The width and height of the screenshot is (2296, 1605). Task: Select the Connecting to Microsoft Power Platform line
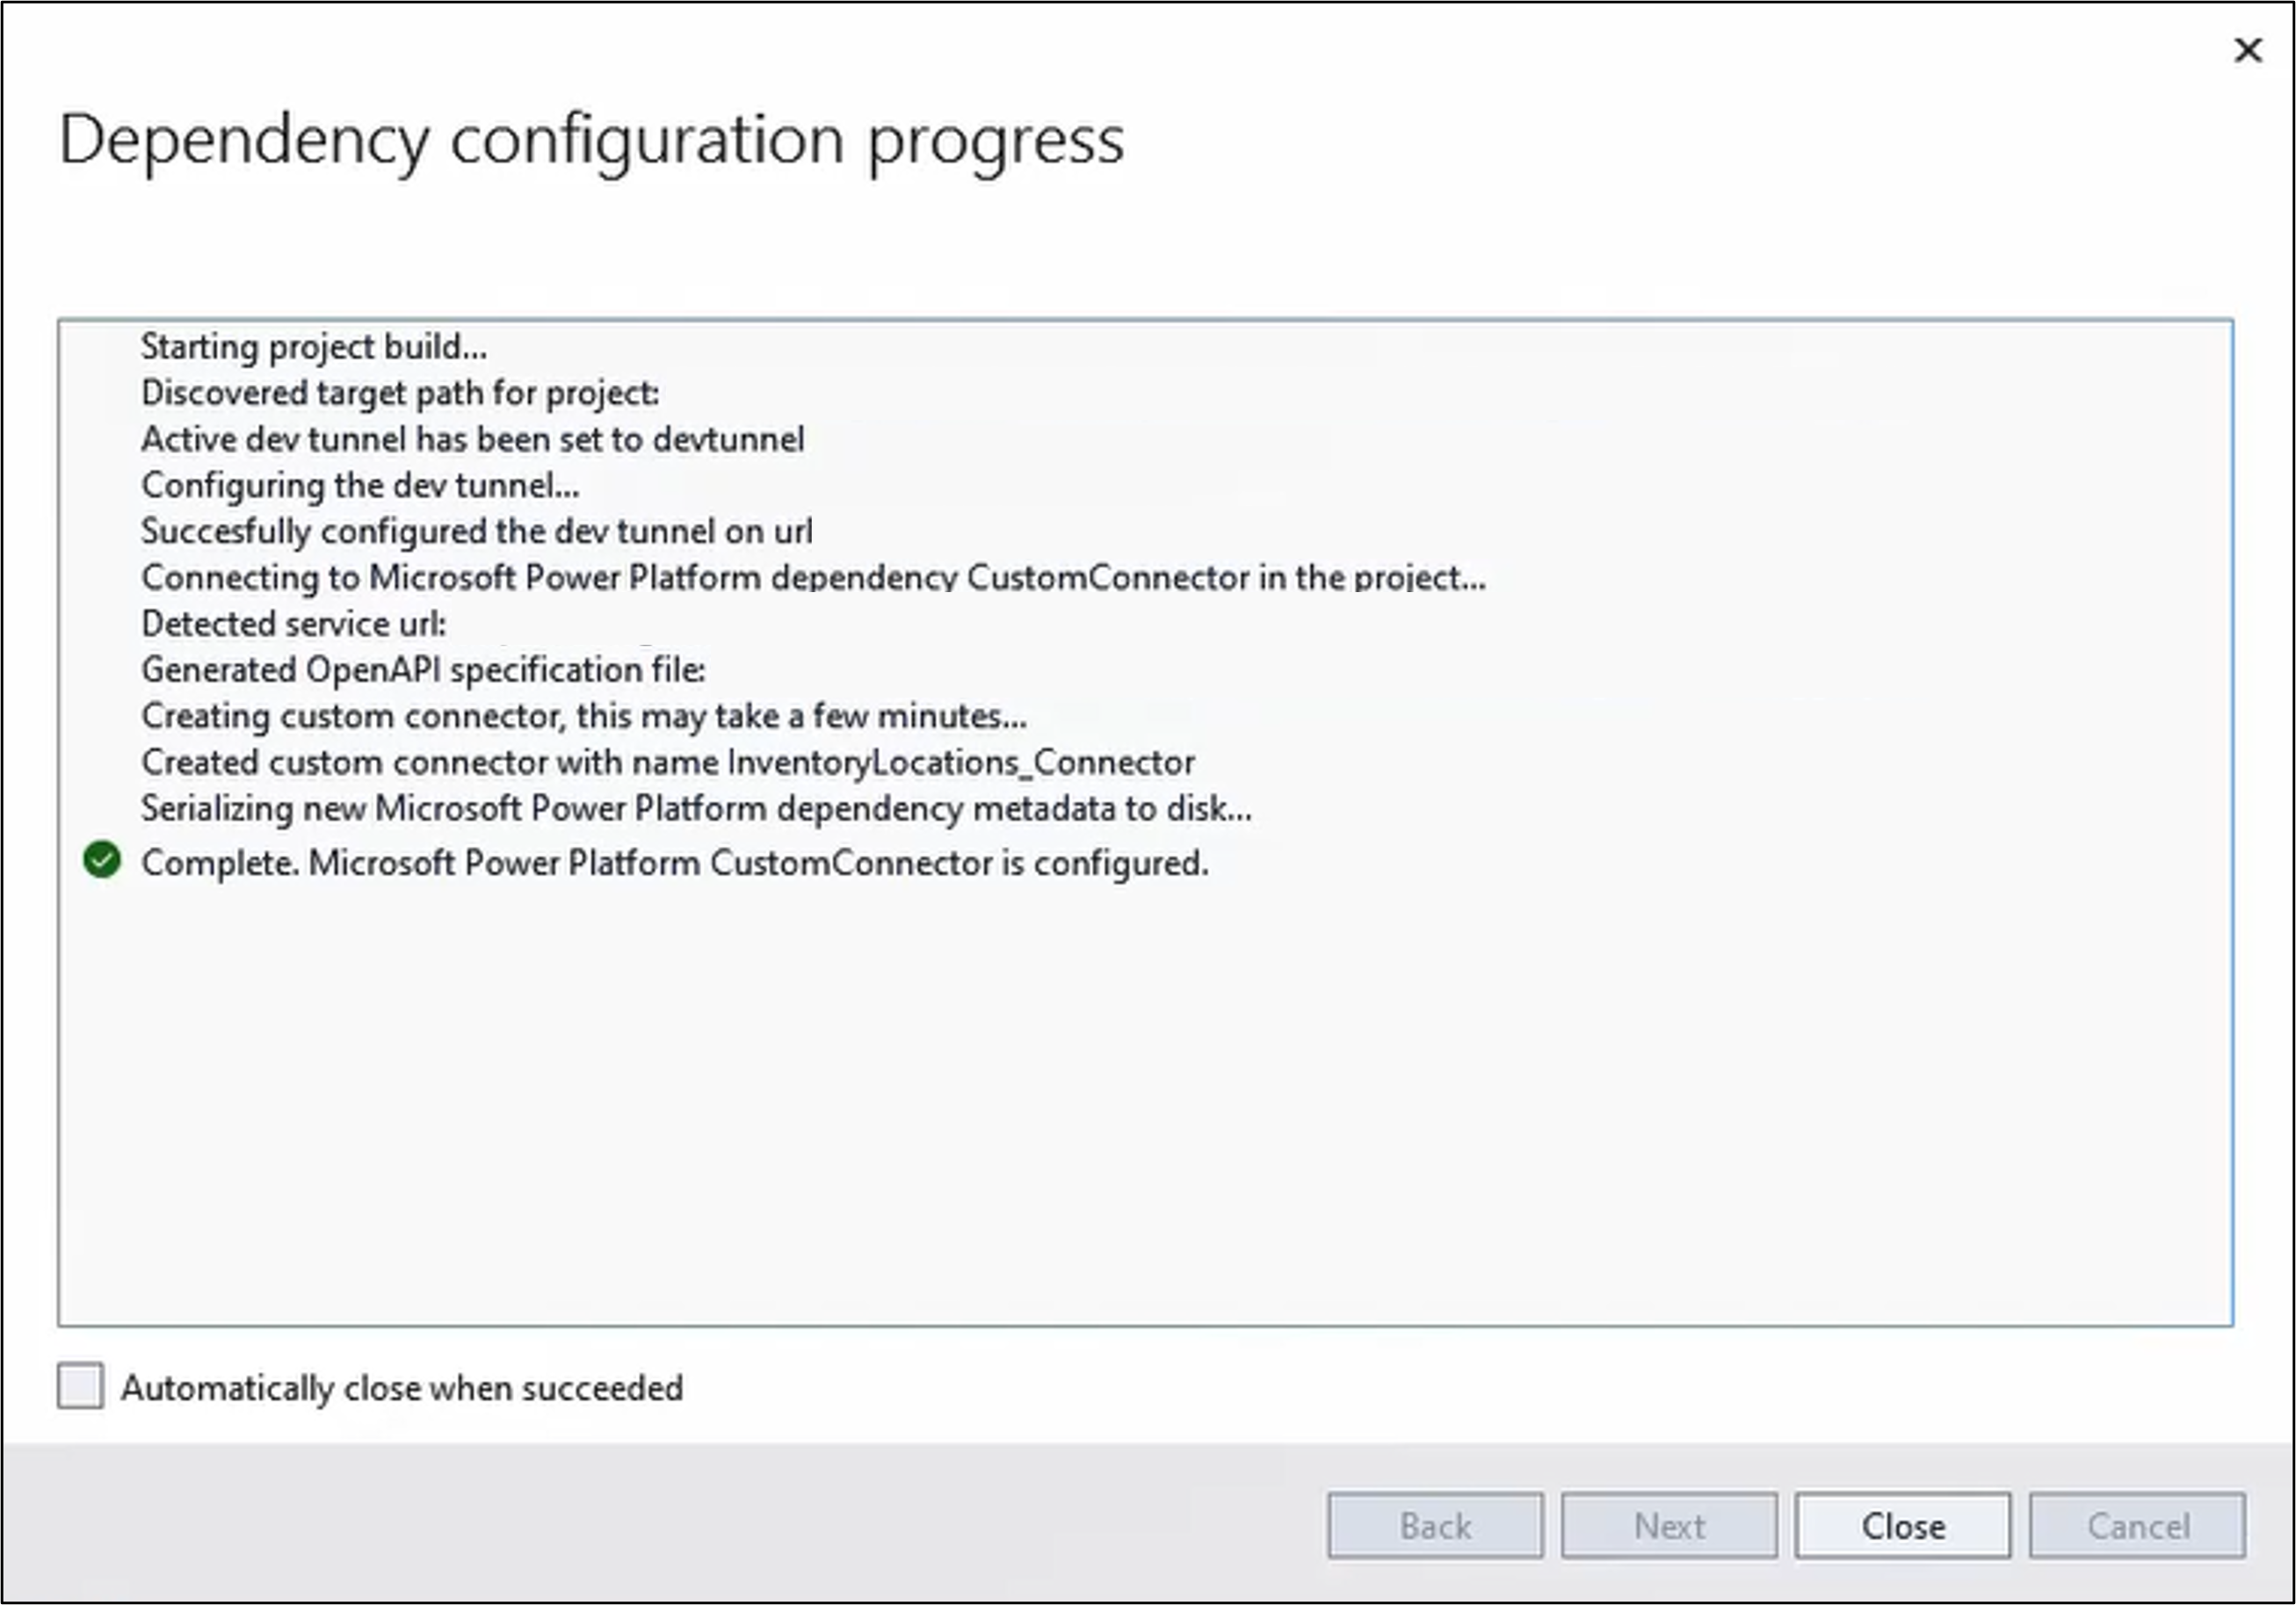[813, 577]
